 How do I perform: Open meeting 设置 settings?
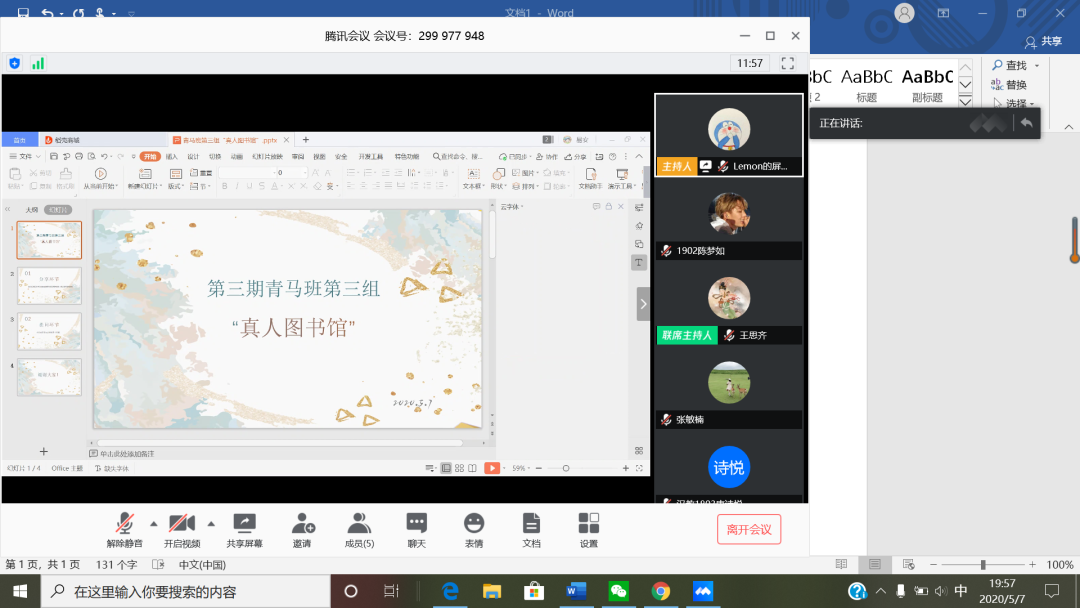(x=589, y=529)
